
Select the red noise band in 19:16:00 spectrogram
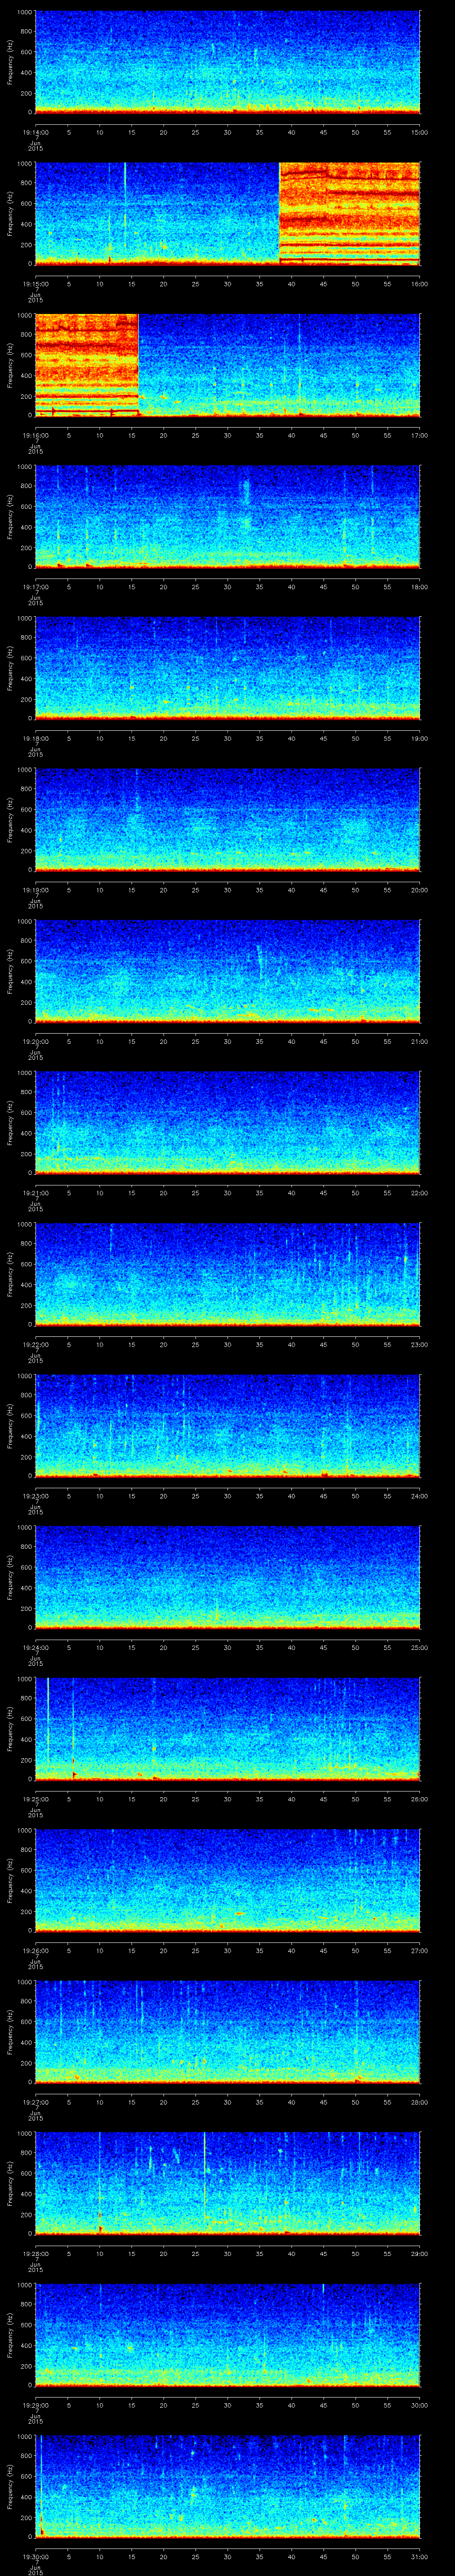(86, 365)
